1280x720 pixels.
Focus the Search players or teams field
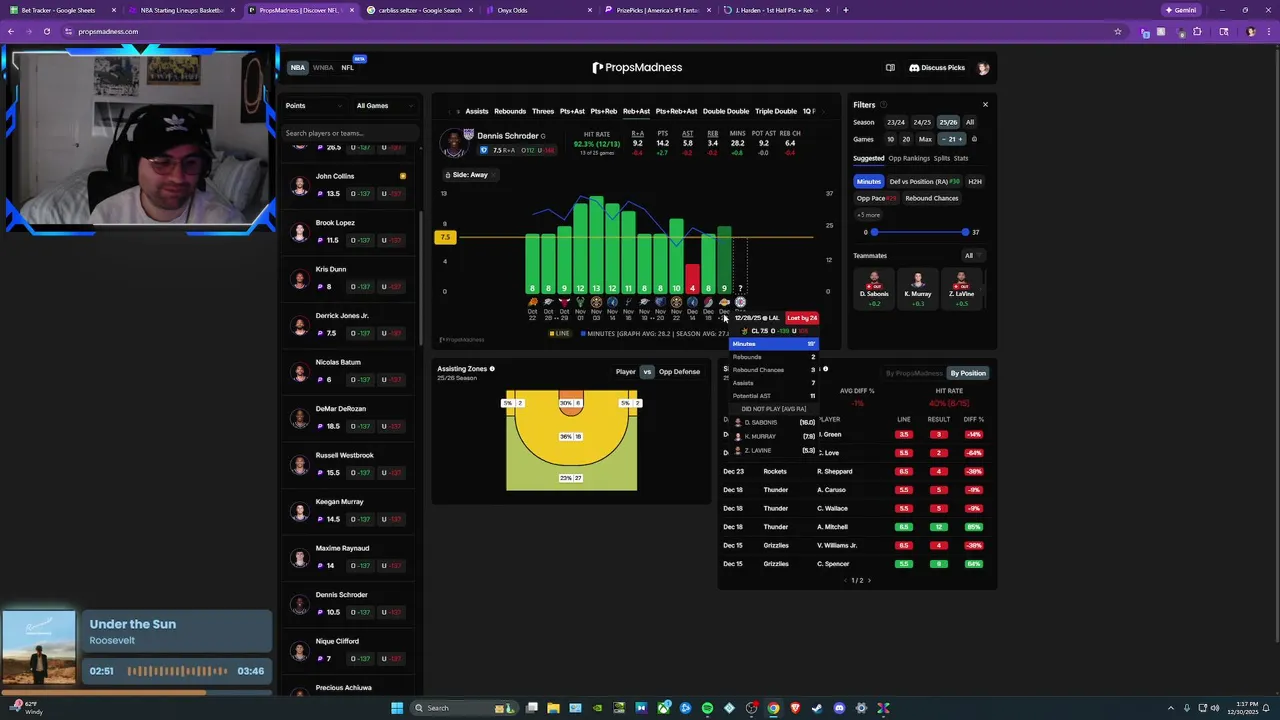click(350, 133)
